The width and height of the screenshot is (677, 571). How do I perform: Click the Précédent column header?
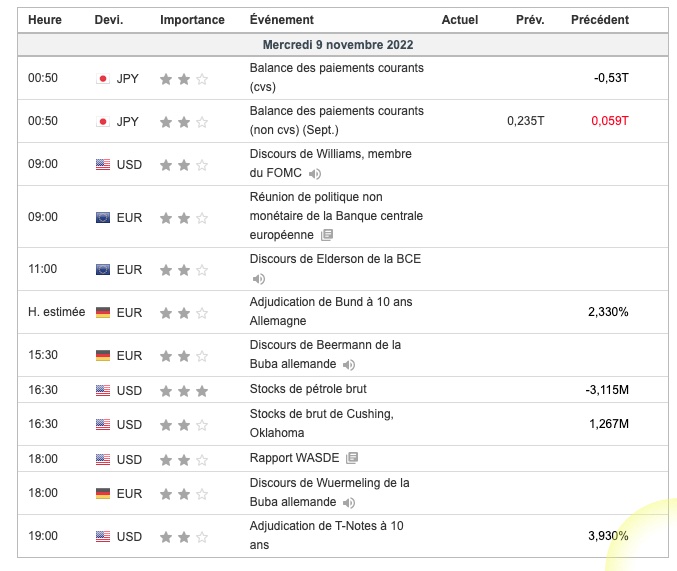pos(600,20)
